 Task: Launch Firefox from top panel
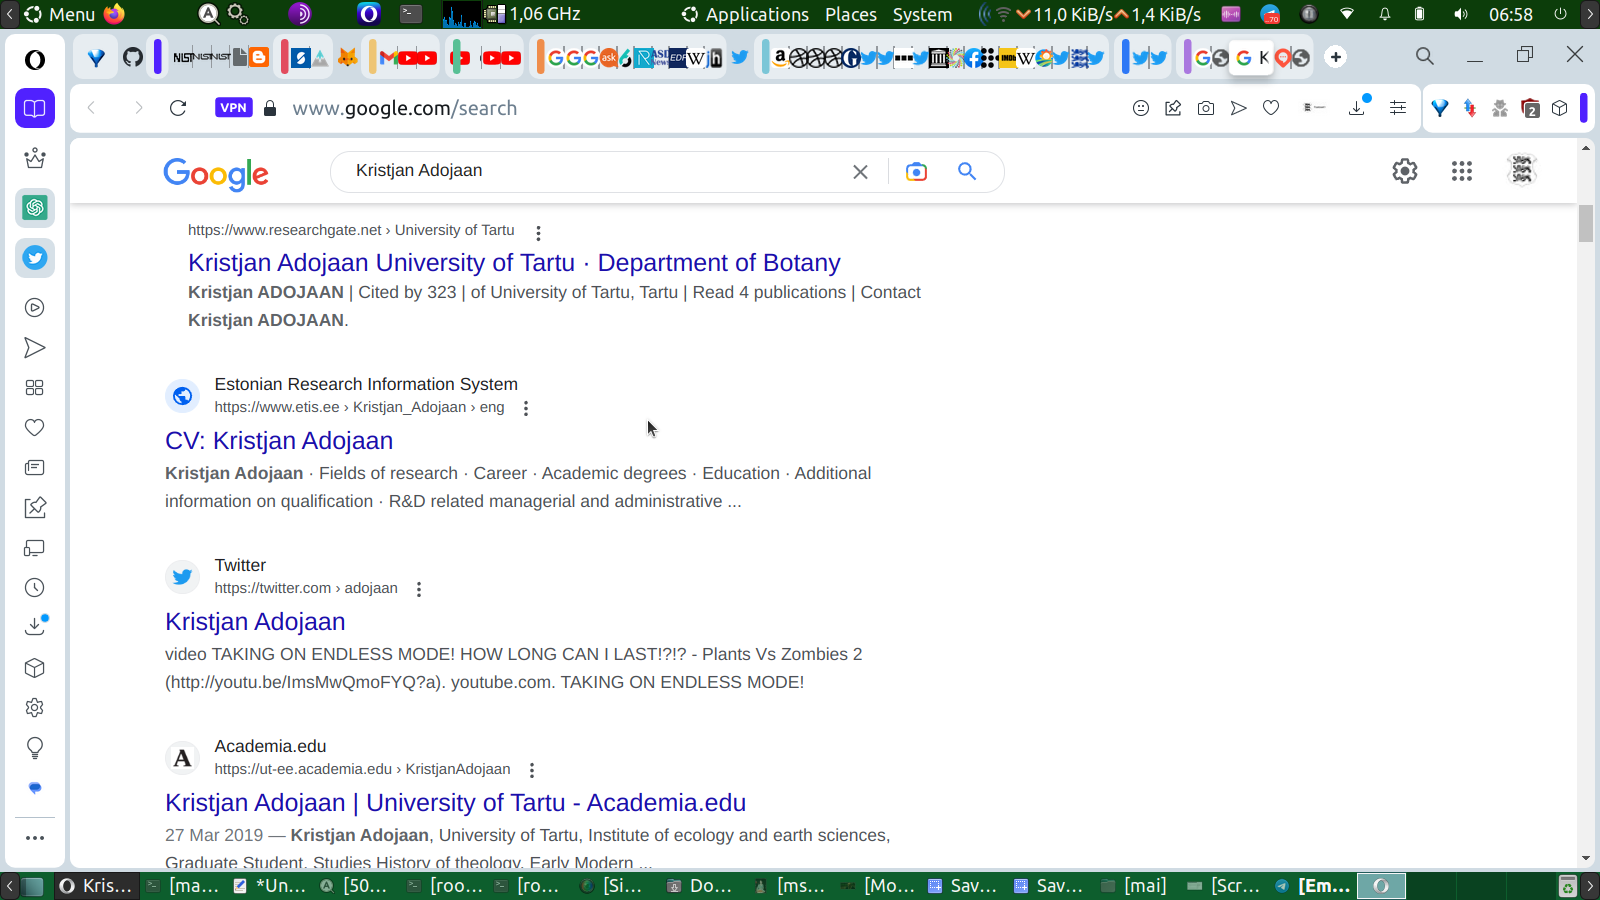(114, 14)
